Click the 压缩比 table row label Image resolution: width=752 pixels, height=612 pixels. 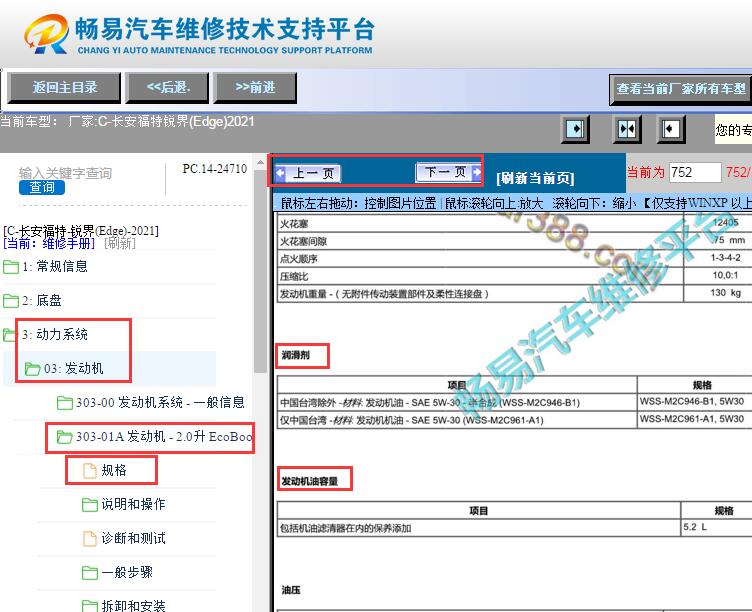click(x=294, y=277)
